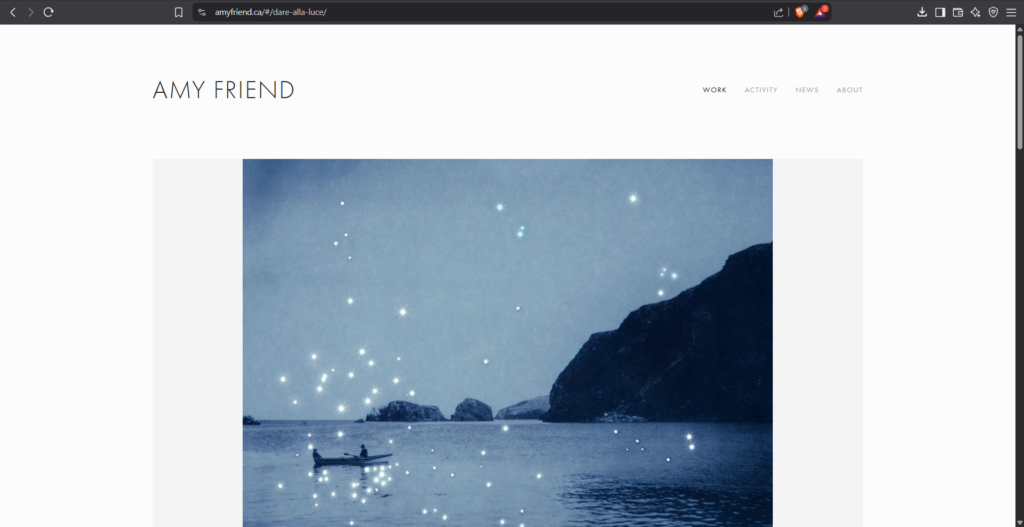The width and height of the screenshot is (1024, 527).
Task: Click the share page icon
Action: click(778, 12)
